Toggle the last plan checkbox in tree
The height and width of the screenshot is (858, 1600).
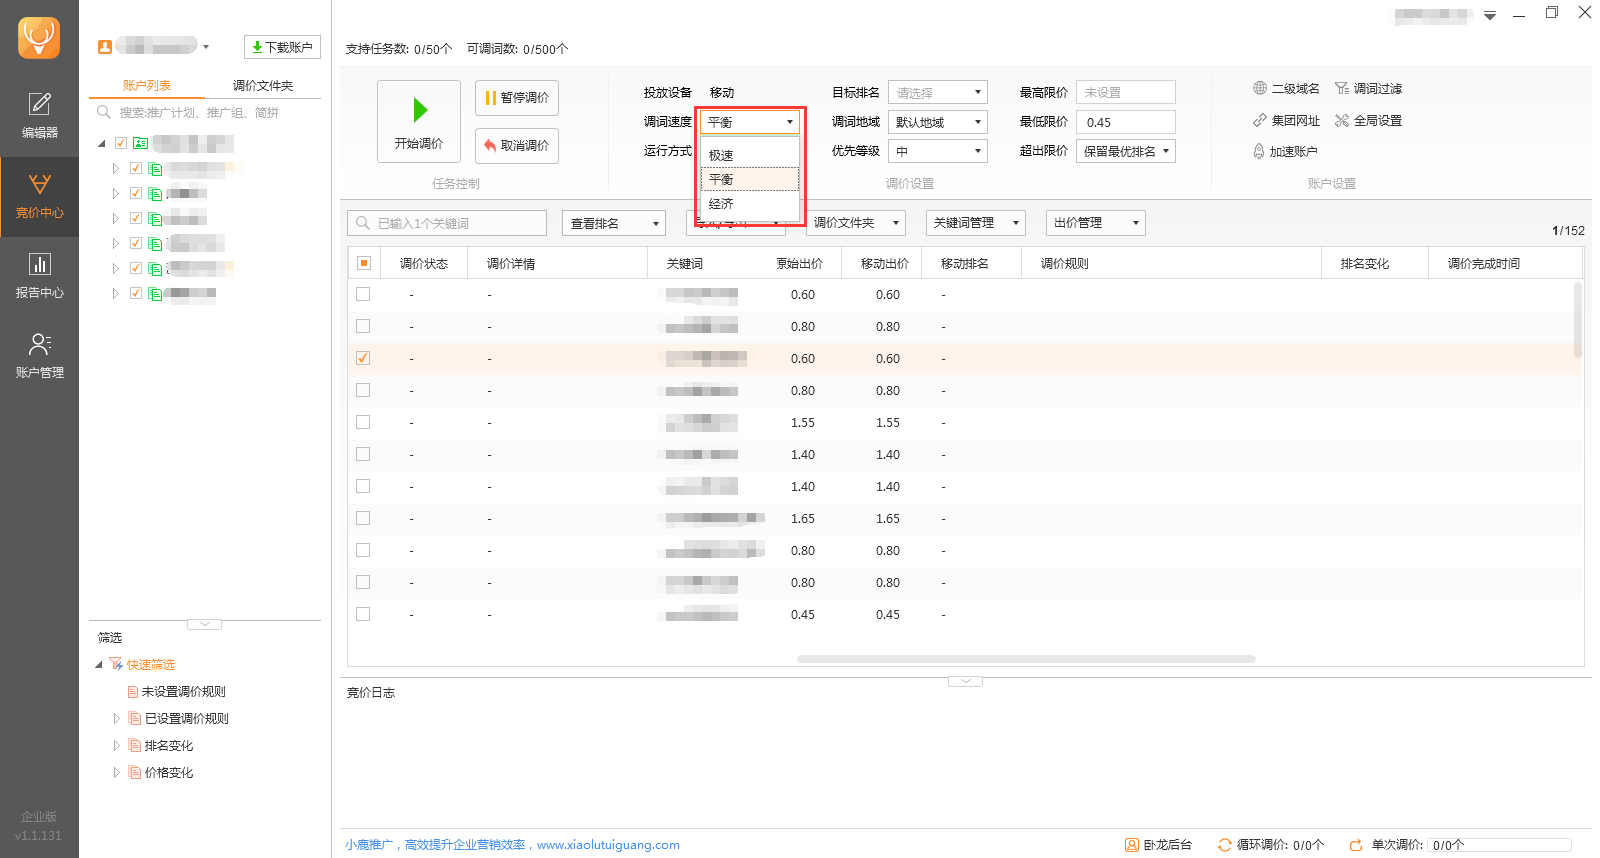(x=136, y=293)
